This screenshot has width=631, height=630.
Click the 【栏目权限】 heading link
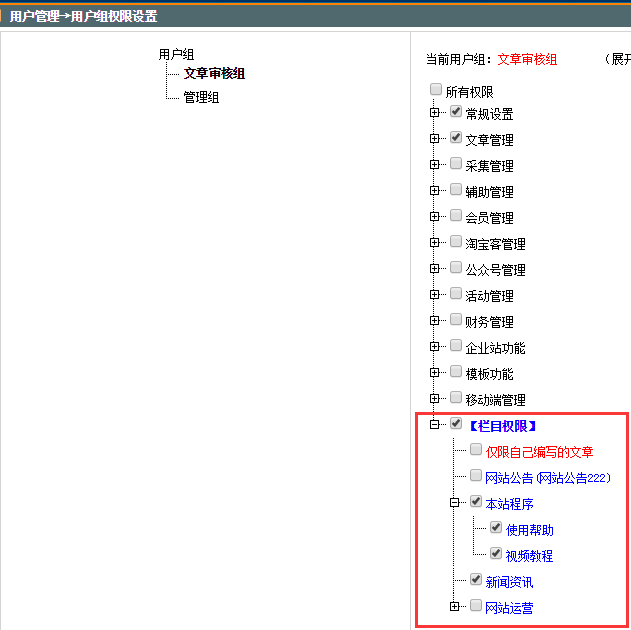tap(503, 426)
